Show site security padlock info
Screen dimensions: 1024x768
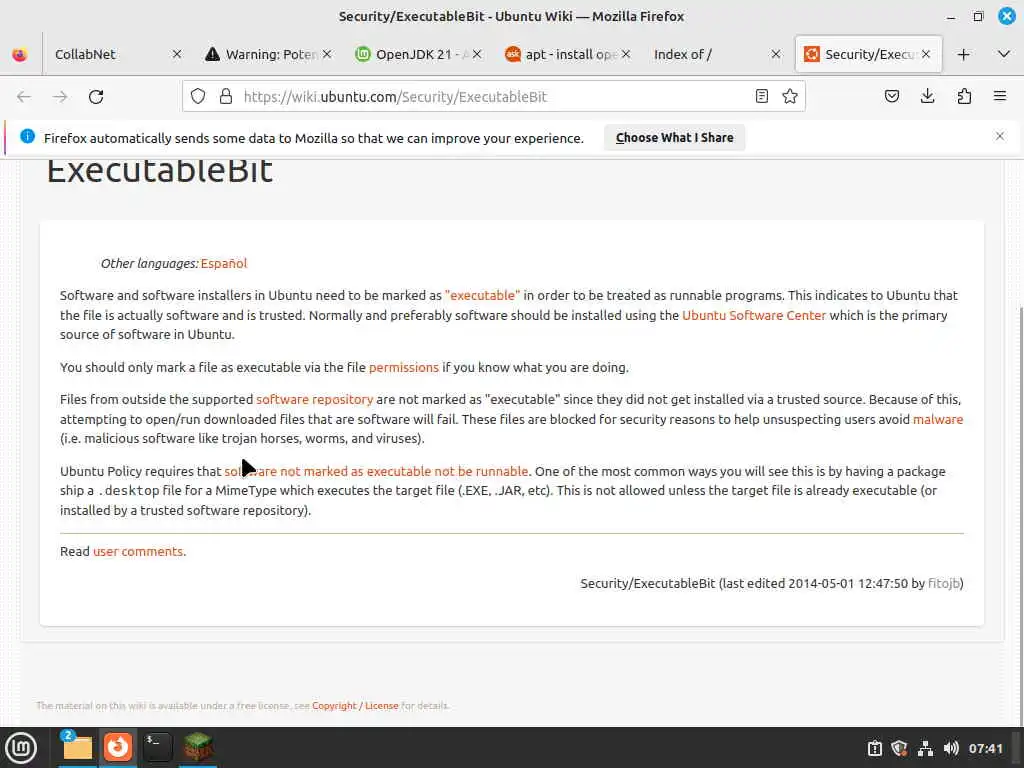click(226, 97)
